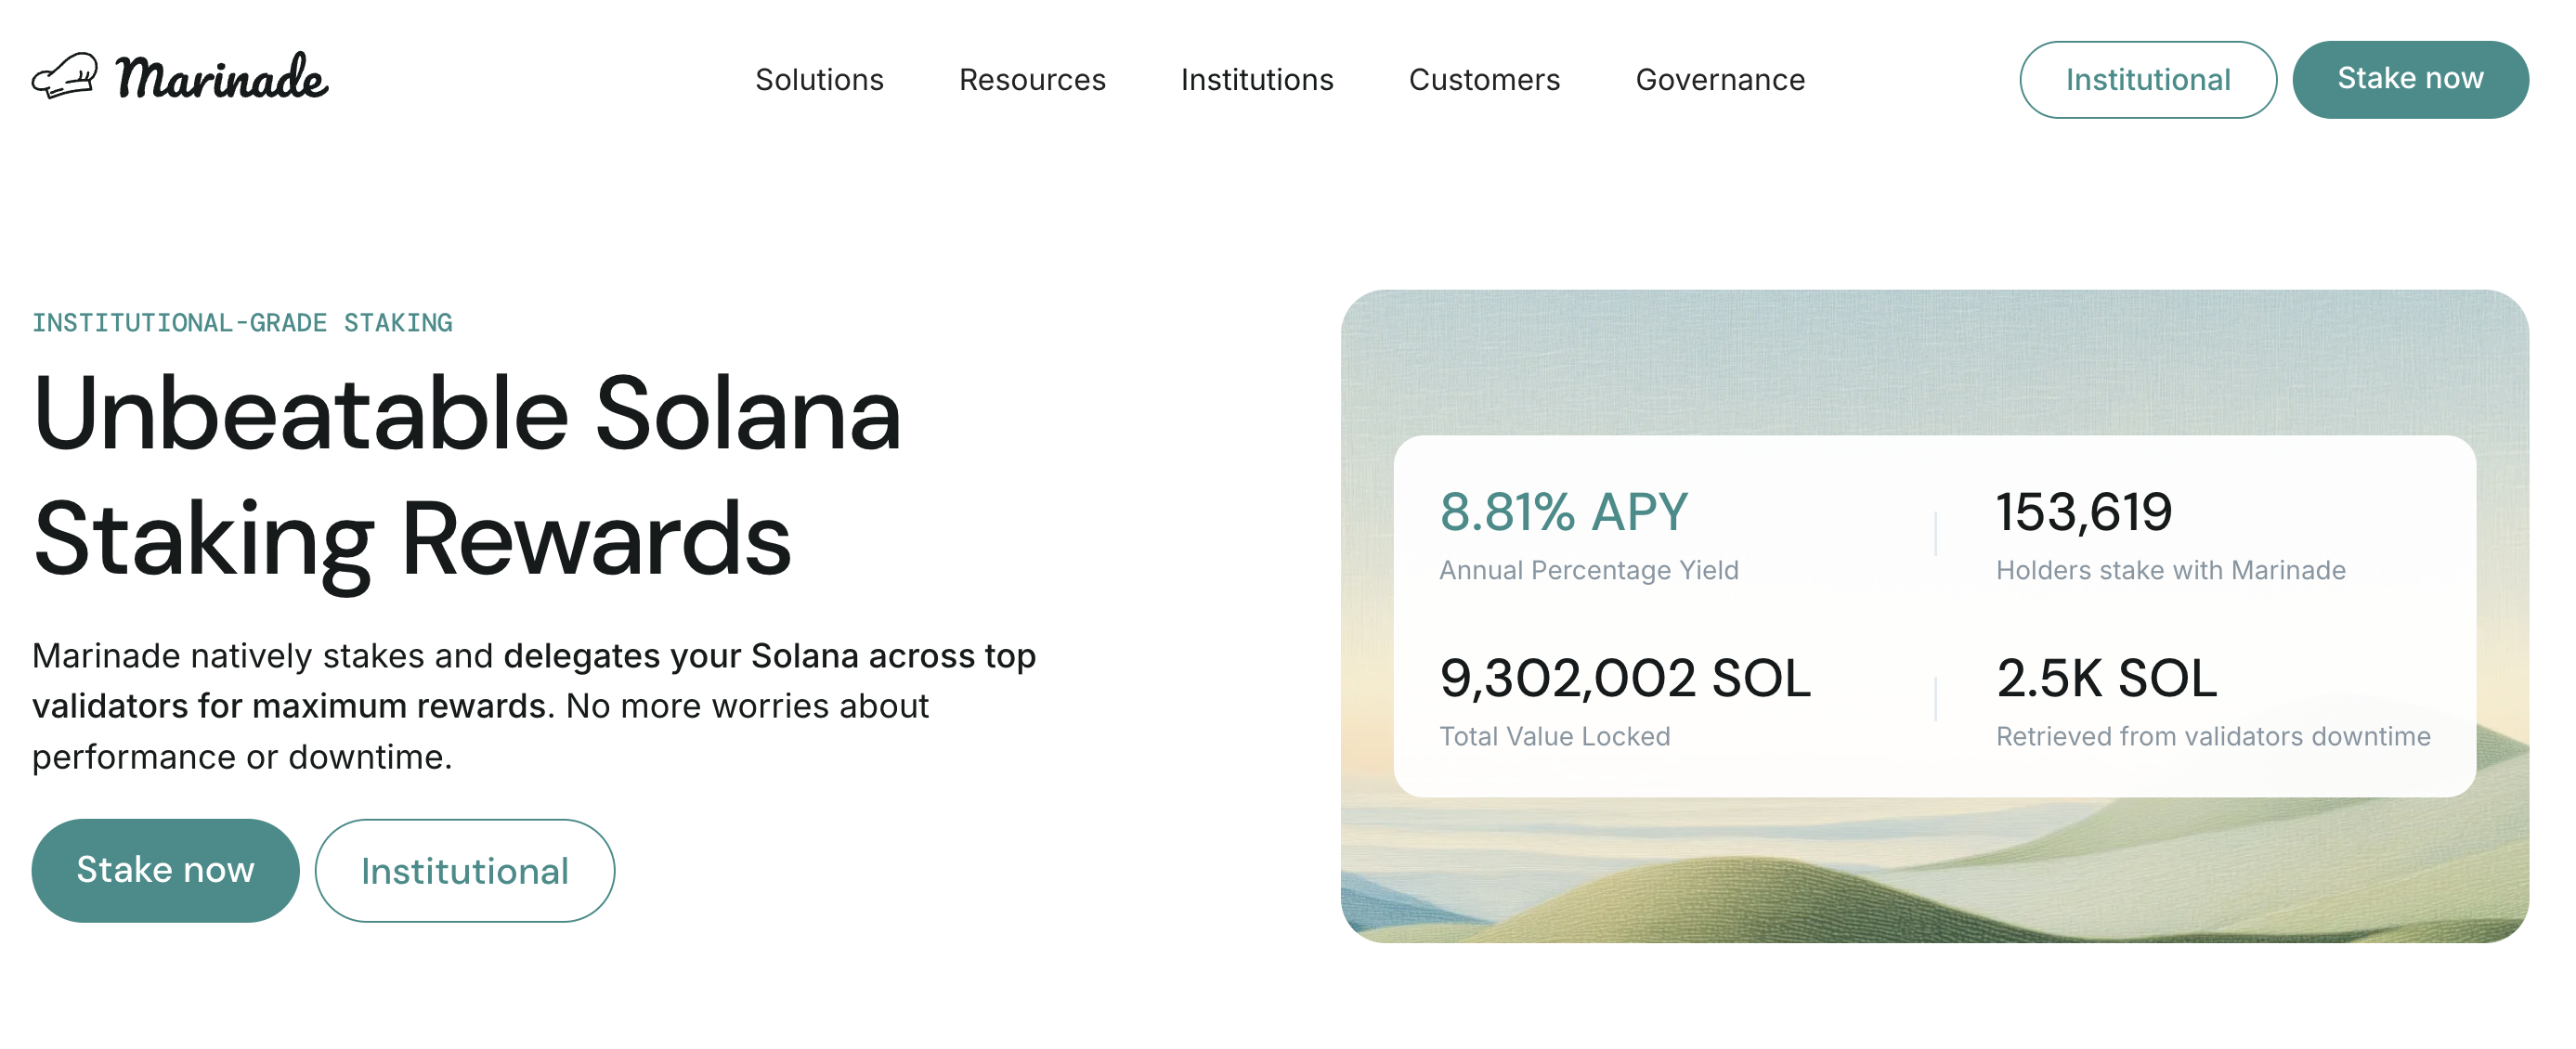The width and height of the screenshot is (2576, 1049).
Task: Click the 2.5K SOL statistic
Action: (x=2106, y=678)
